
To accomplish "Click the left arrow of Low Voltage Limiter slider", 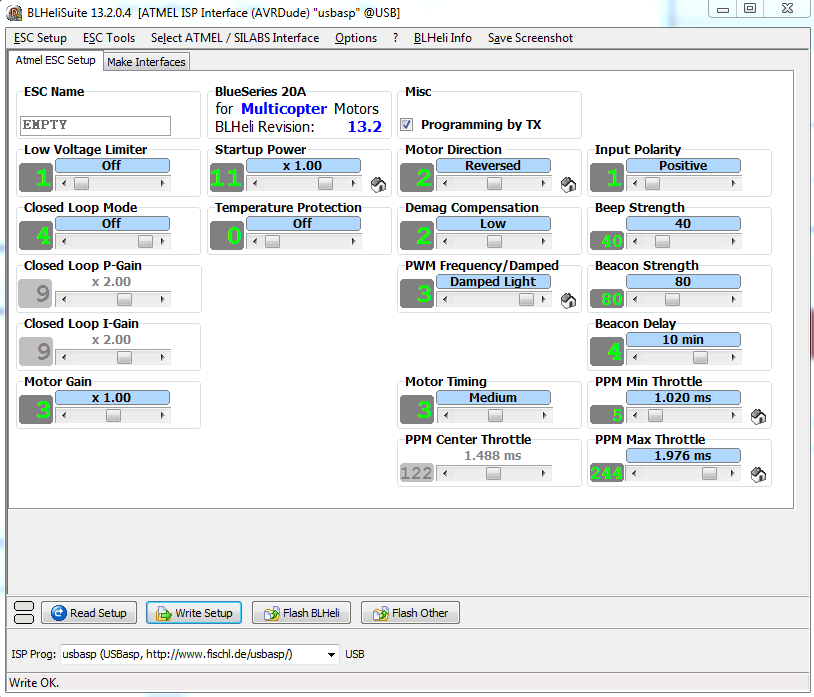I will coord(64,184).
